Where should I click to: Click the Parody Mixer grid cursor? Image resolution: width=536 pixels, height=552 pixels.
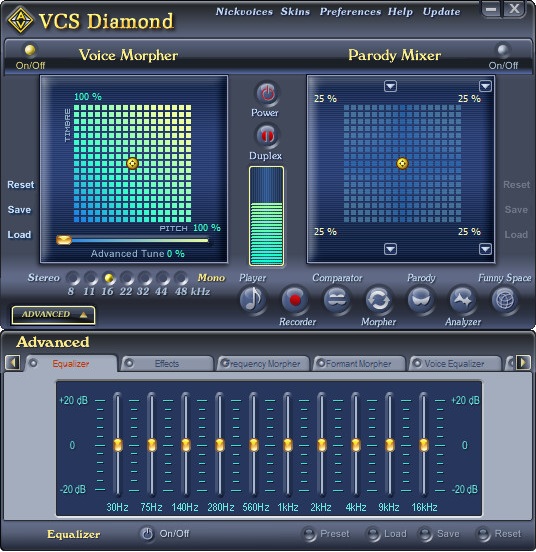402,163
